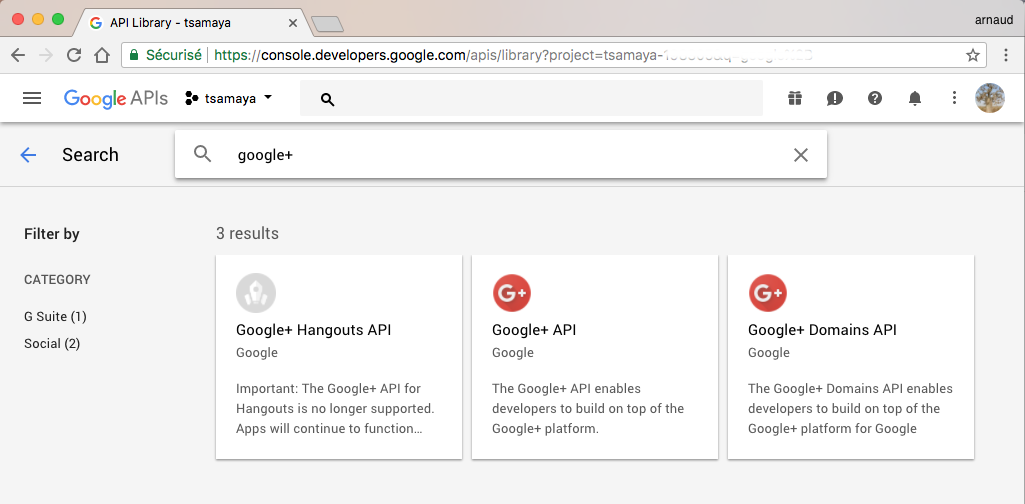Open the tsamaya project selector dropdown
Screen dimensions: 1025x504
(x=229, y=99)
